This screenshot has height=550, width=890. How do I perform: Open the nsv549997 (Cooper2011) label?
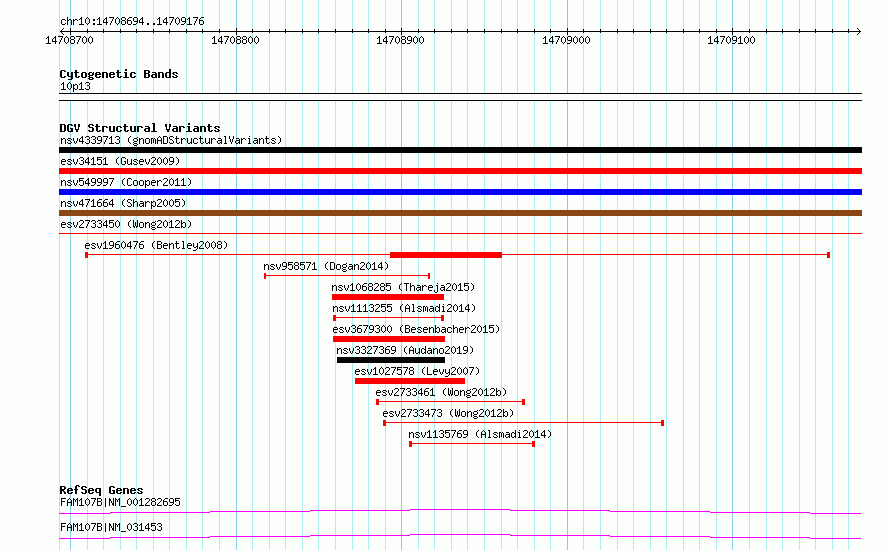point(126,182)
